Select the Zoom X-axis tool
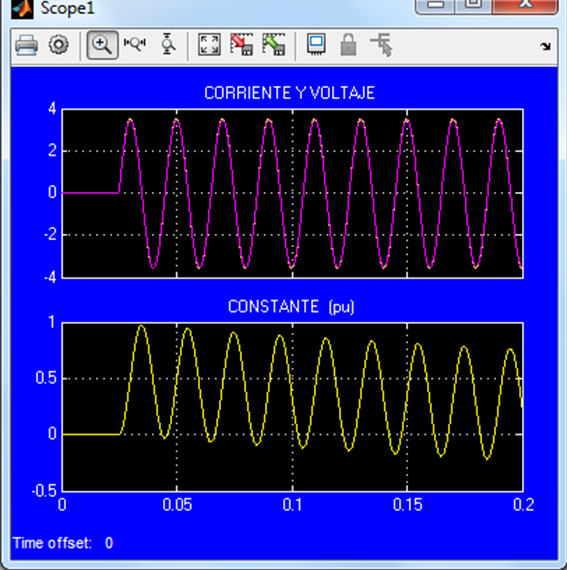 click(x=135, y=44)
